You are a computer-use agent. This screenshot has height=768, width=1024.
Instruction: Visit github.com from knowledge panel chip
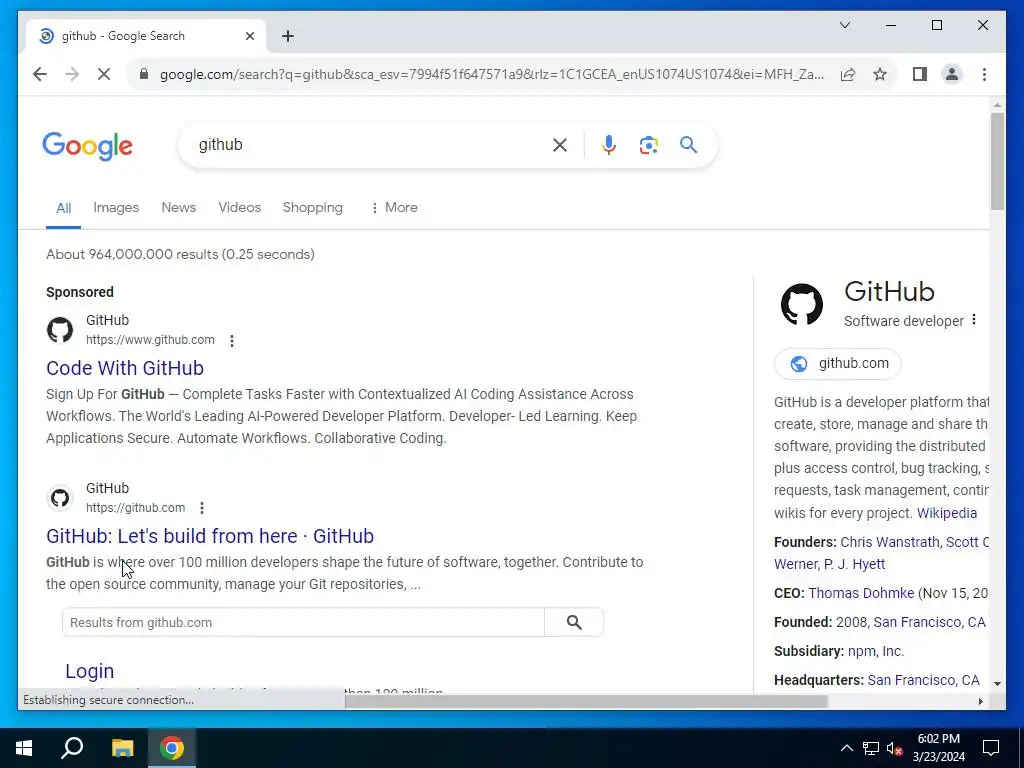click(x=838, y=364)
